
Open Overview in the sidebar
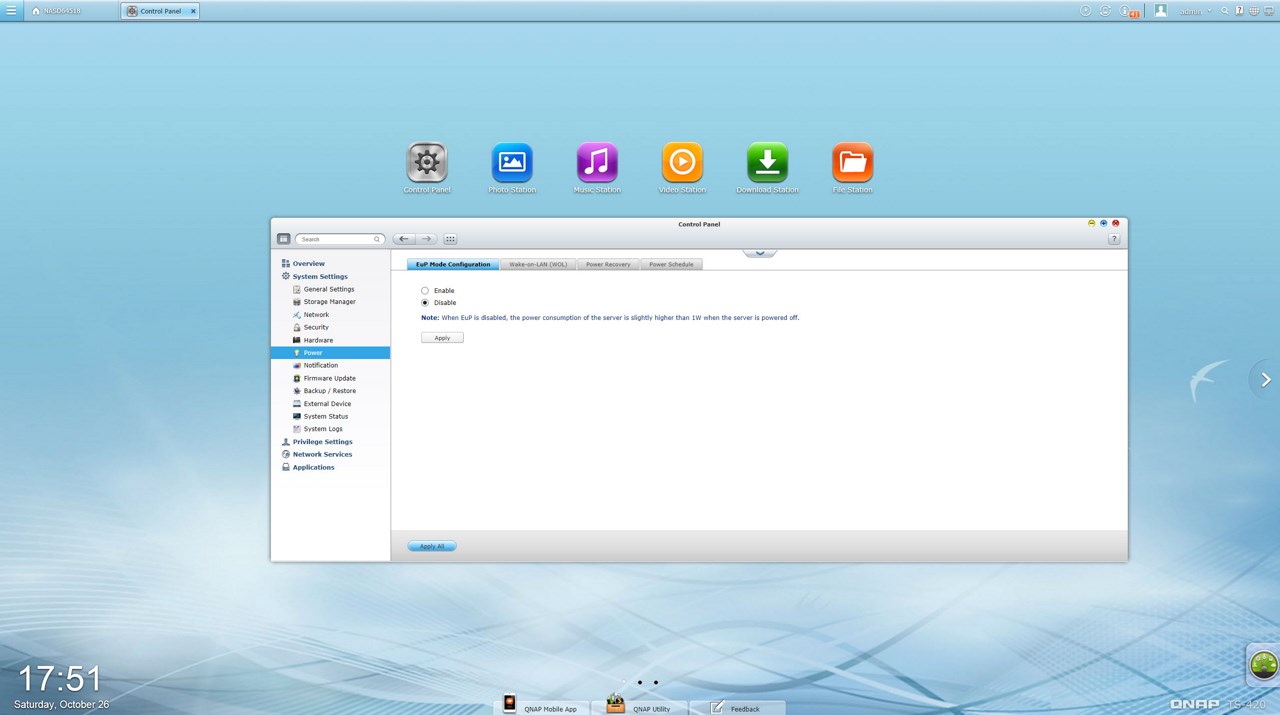pos(309,264)
